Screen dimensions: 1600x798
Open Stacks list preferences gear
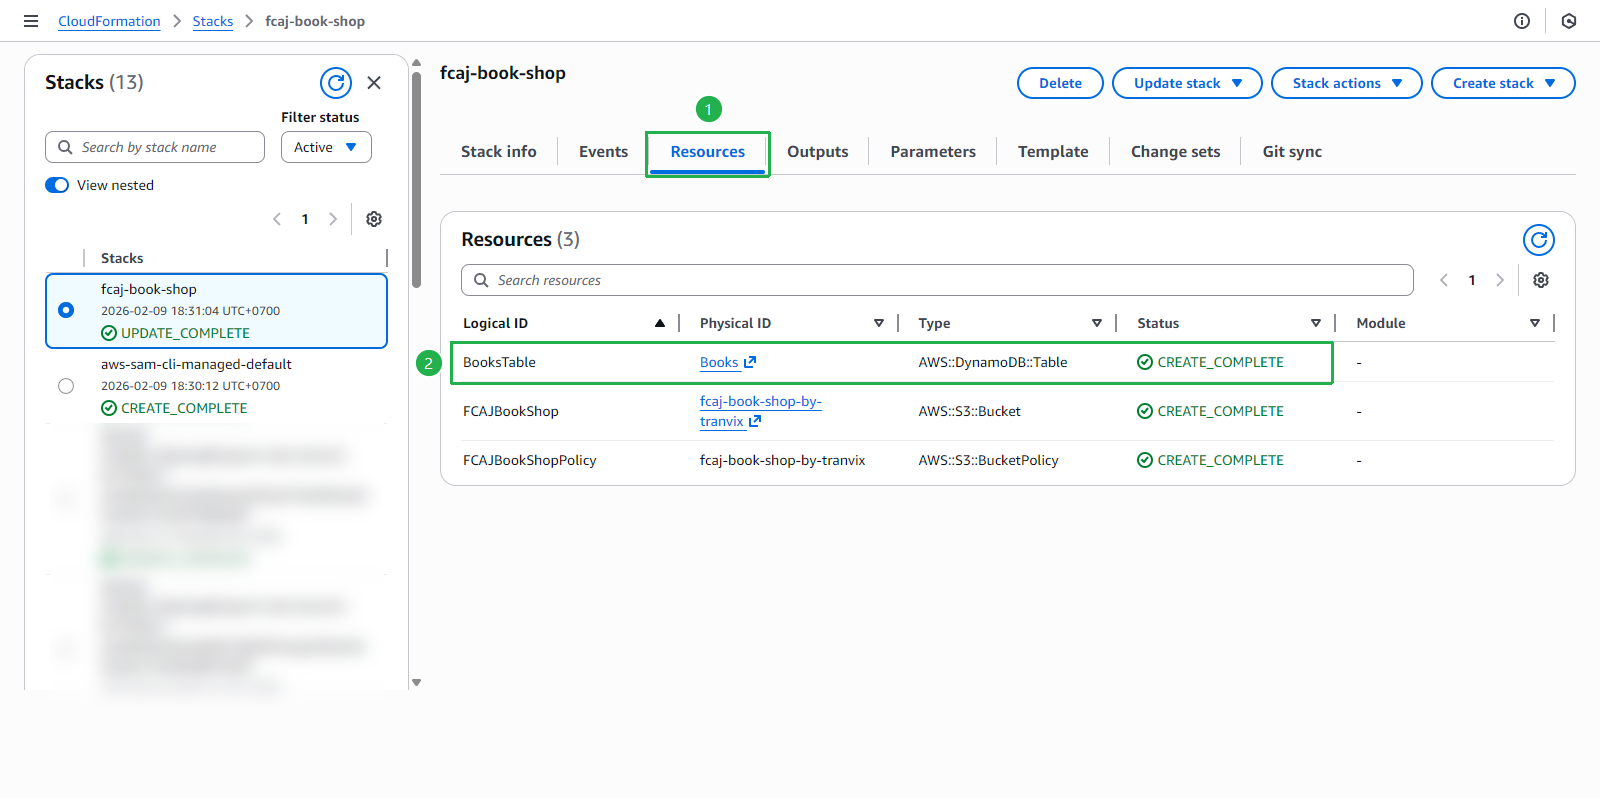pyautogui.click(x=374, y=219)
